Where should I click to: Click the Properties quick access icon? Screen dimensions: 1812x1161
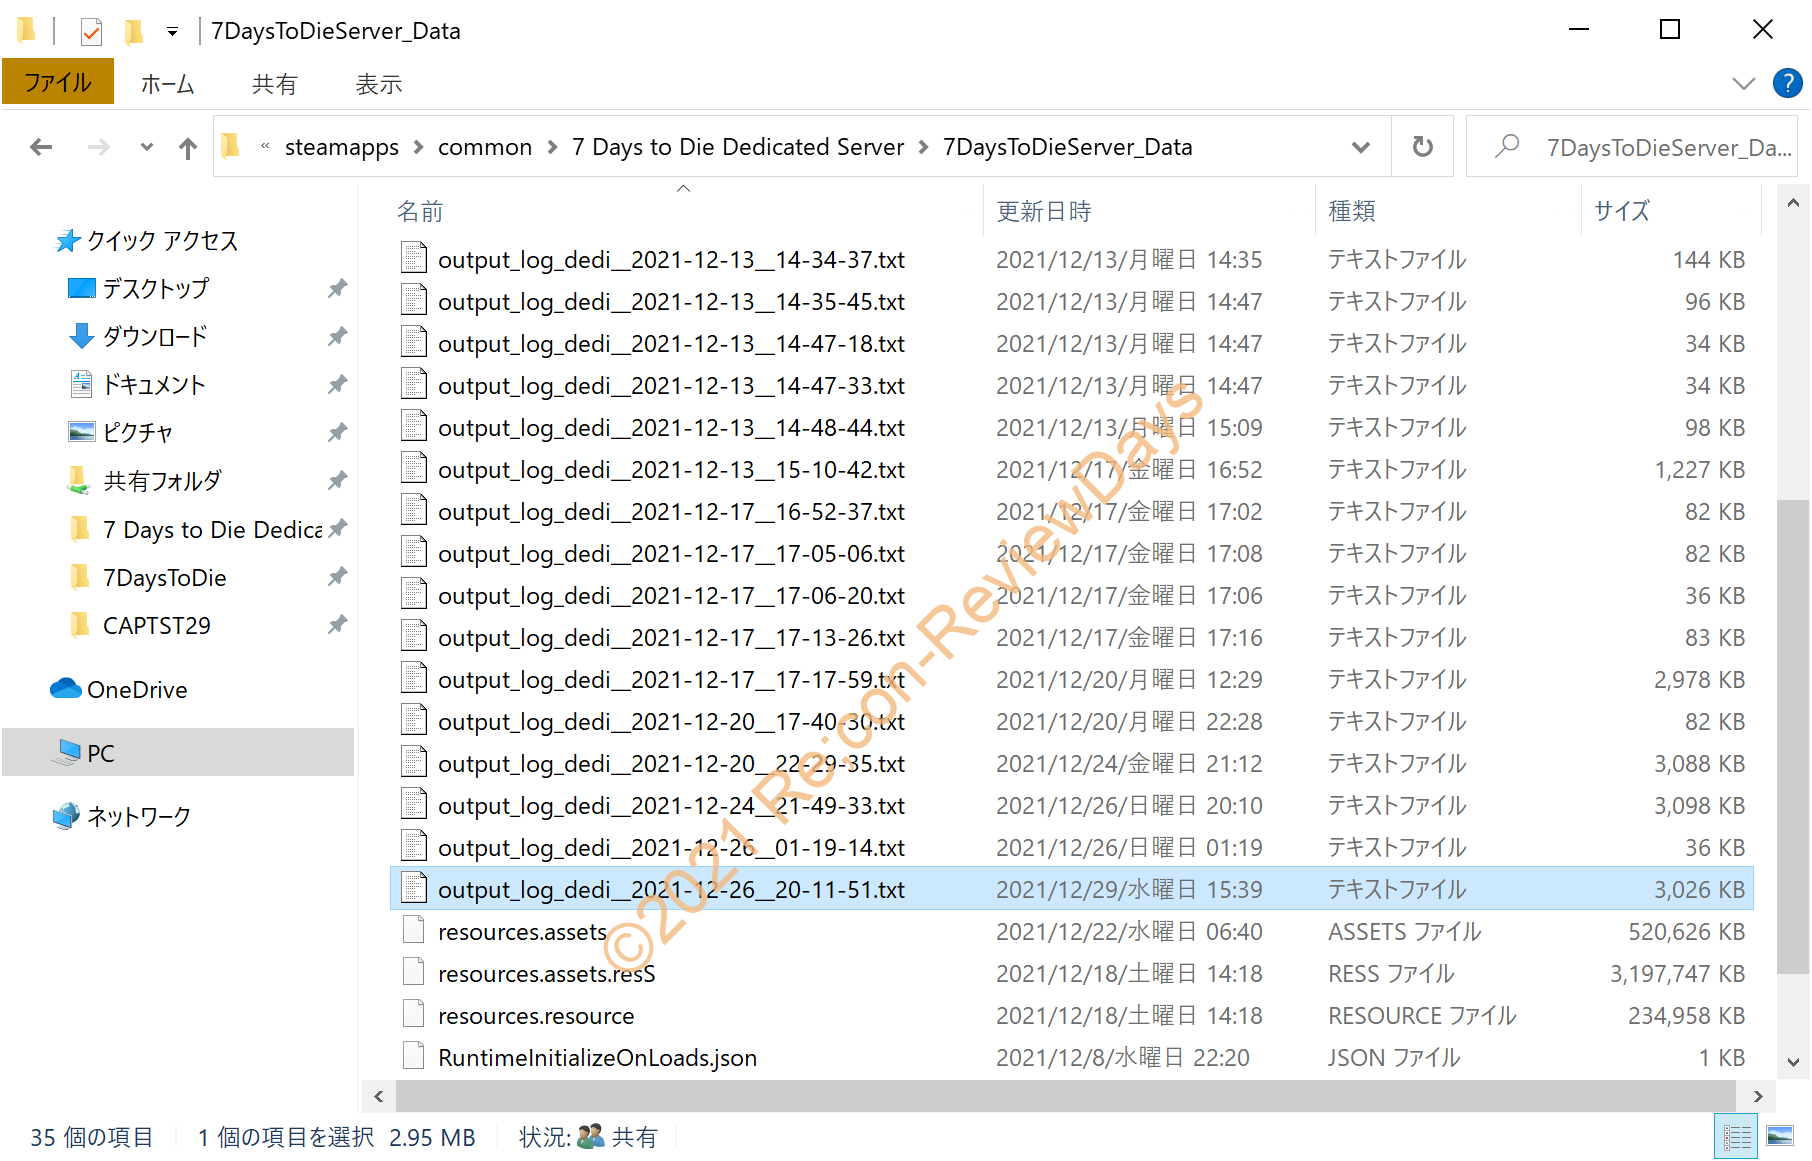pos(91,32)
